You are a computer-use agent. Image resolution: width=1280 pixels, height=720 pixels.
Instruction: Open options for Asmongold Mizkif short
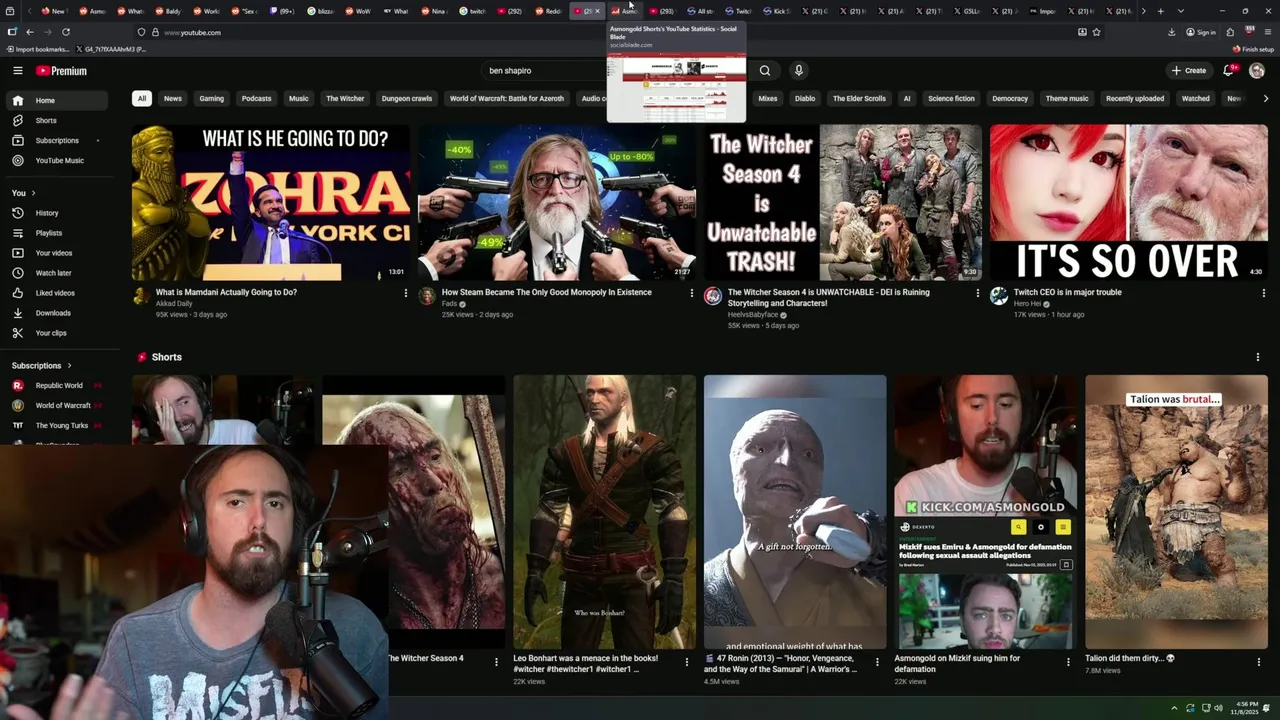pyautogui.click(x=1068, y=662)
